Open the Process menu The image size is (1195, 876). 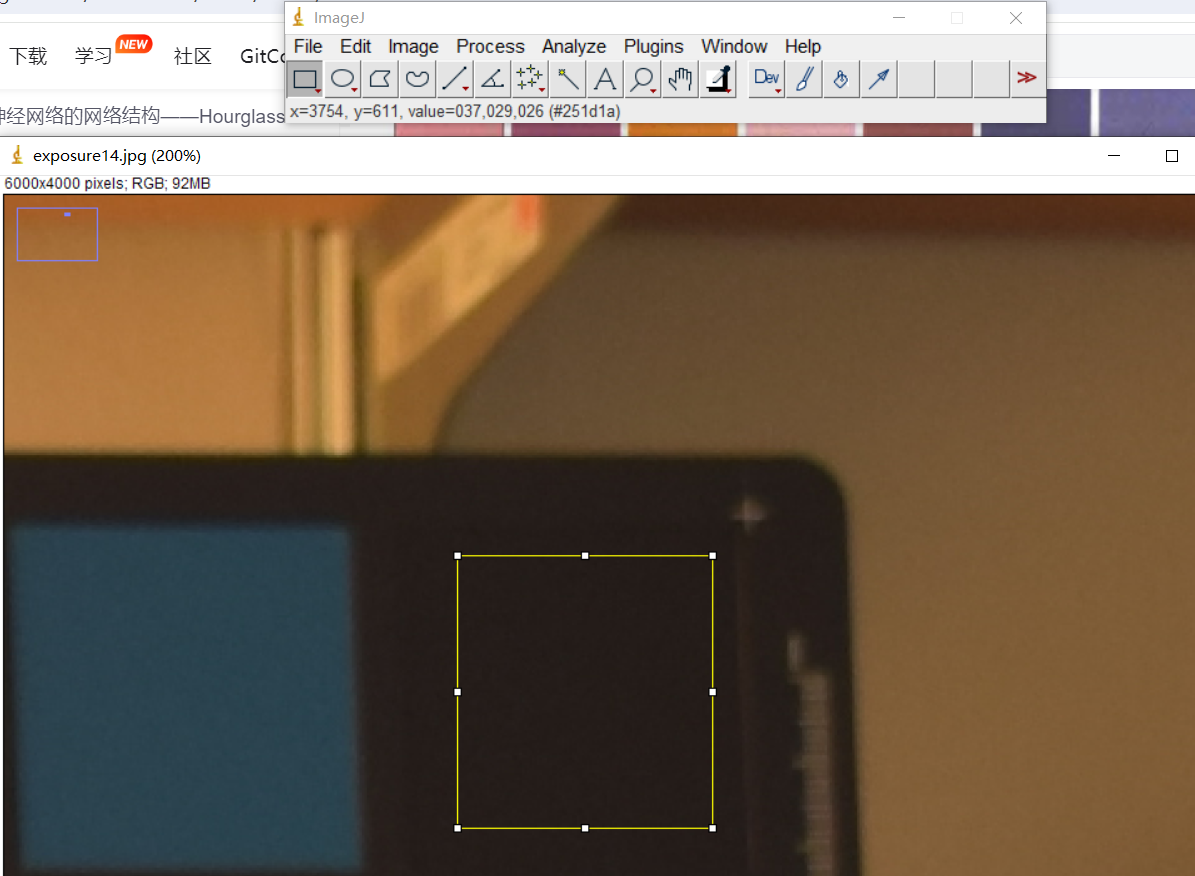pos(490,47)
